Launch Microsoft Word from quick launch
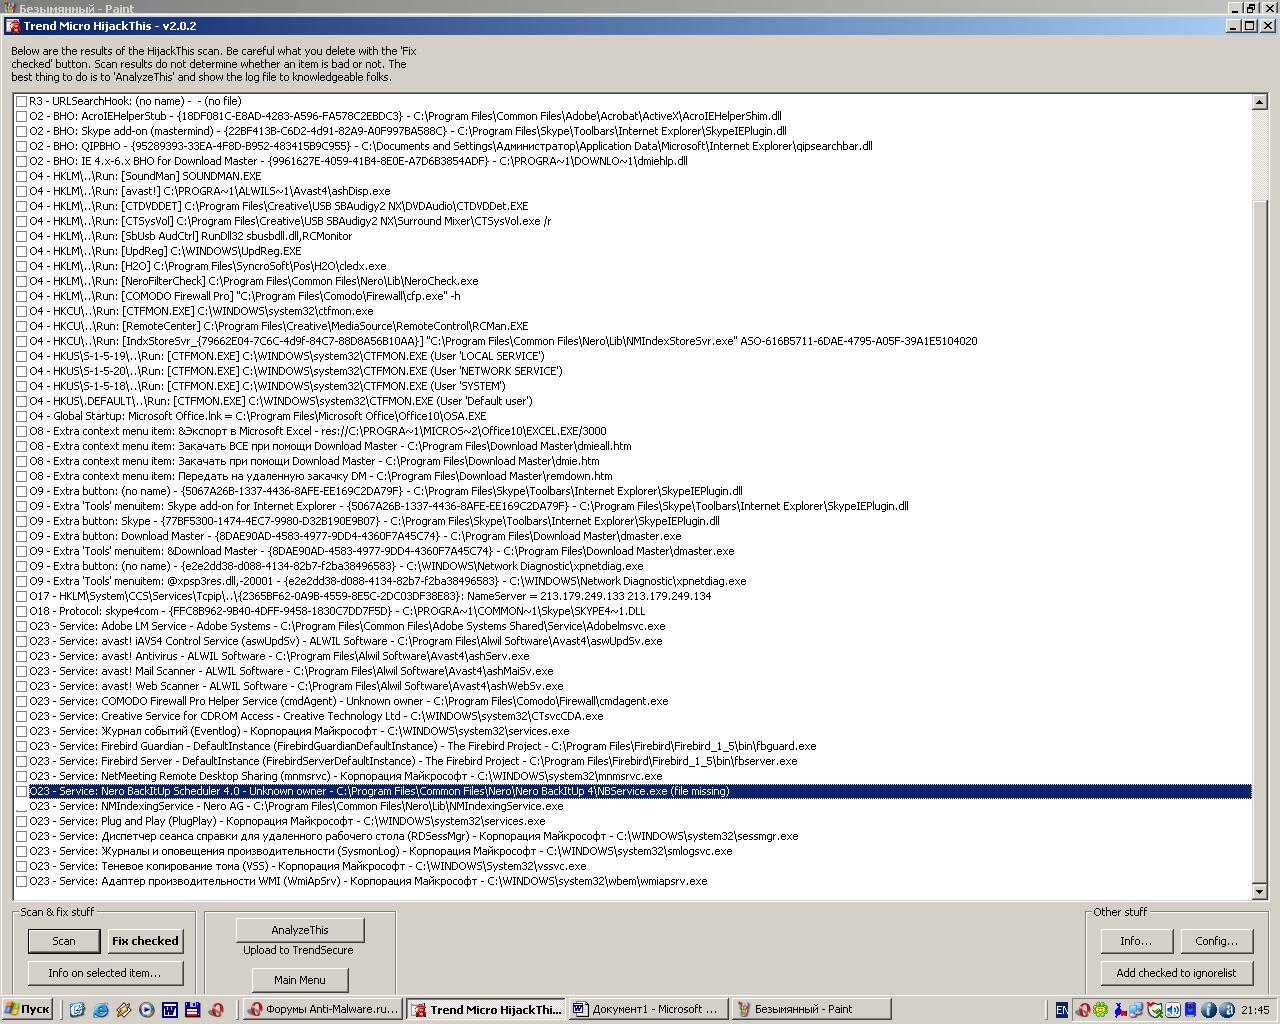This screenshot has width=1280, height=1024. (x=170, y=1010)
